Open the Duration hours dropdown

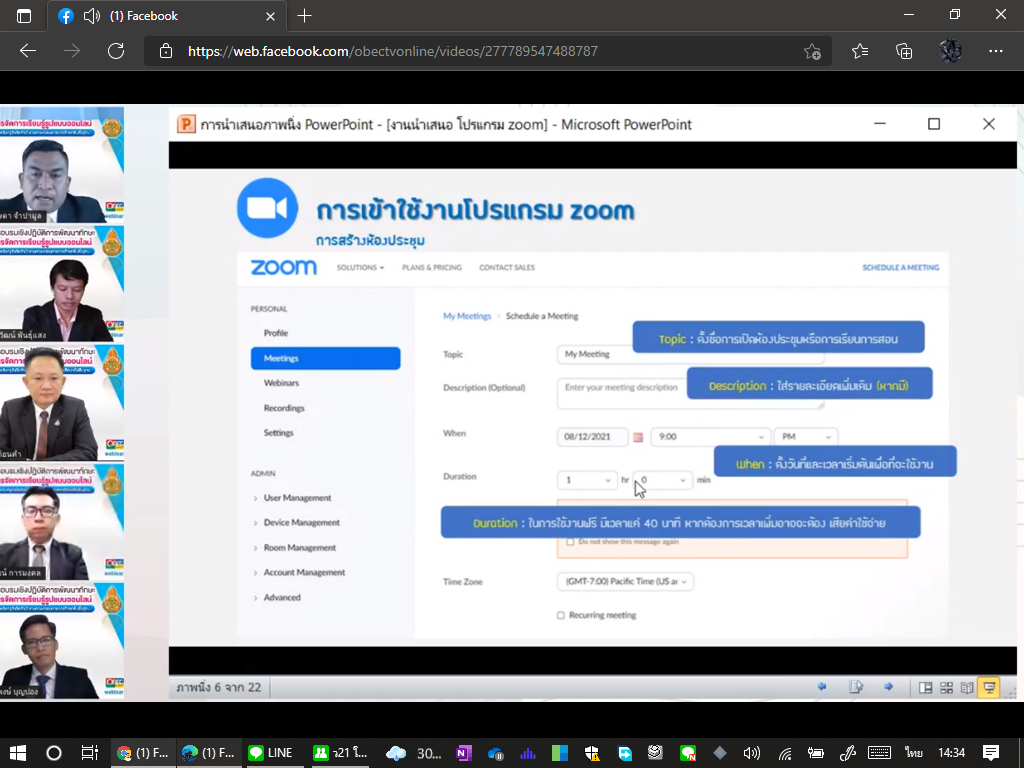pyautogui.click(x=586, y=480)
